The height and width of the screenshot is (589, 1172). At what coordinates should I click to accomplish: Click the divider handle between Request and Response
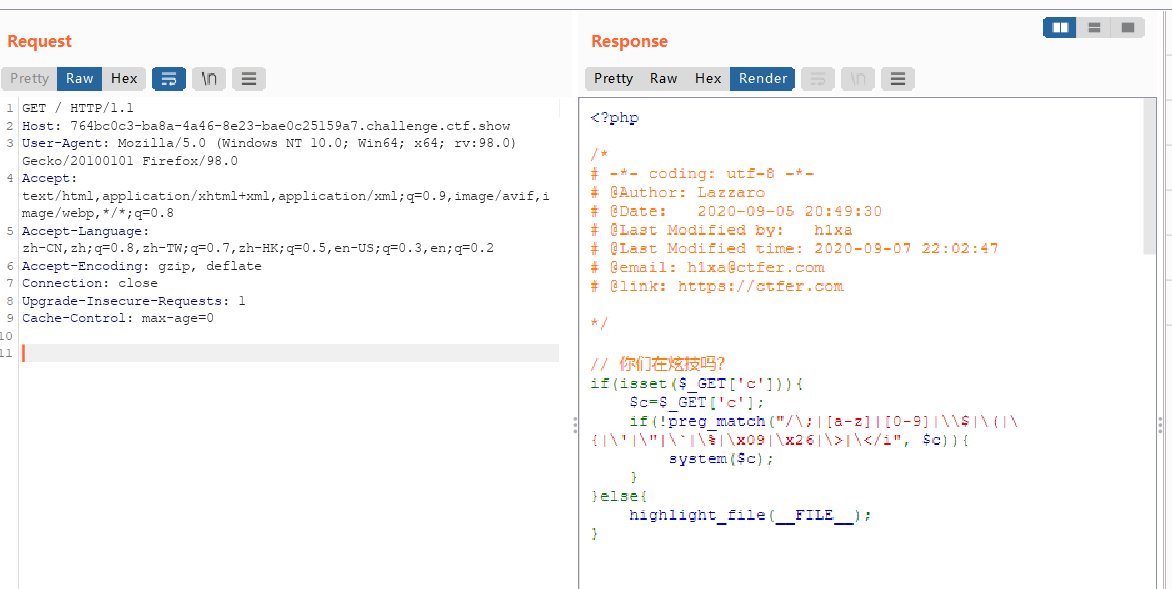[x=575, y=425]
